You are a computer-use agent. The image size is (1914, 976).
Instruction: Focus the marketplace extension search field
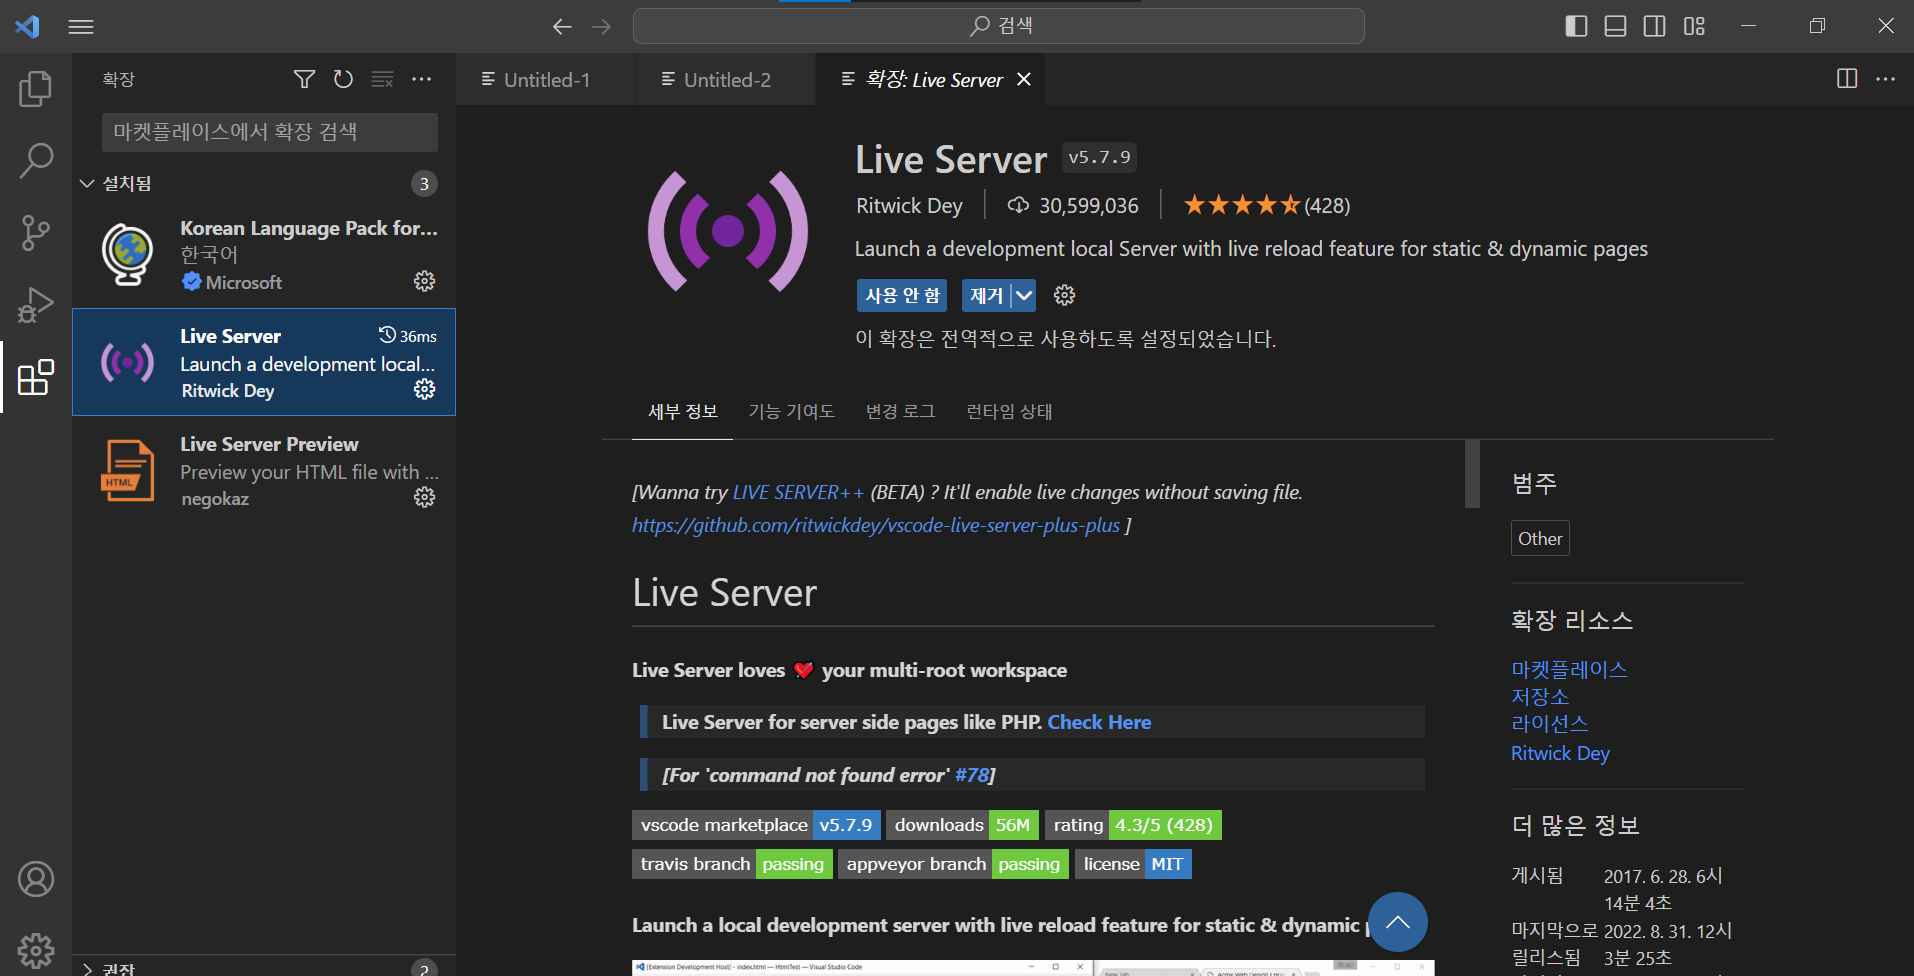[x=270, y=132]
